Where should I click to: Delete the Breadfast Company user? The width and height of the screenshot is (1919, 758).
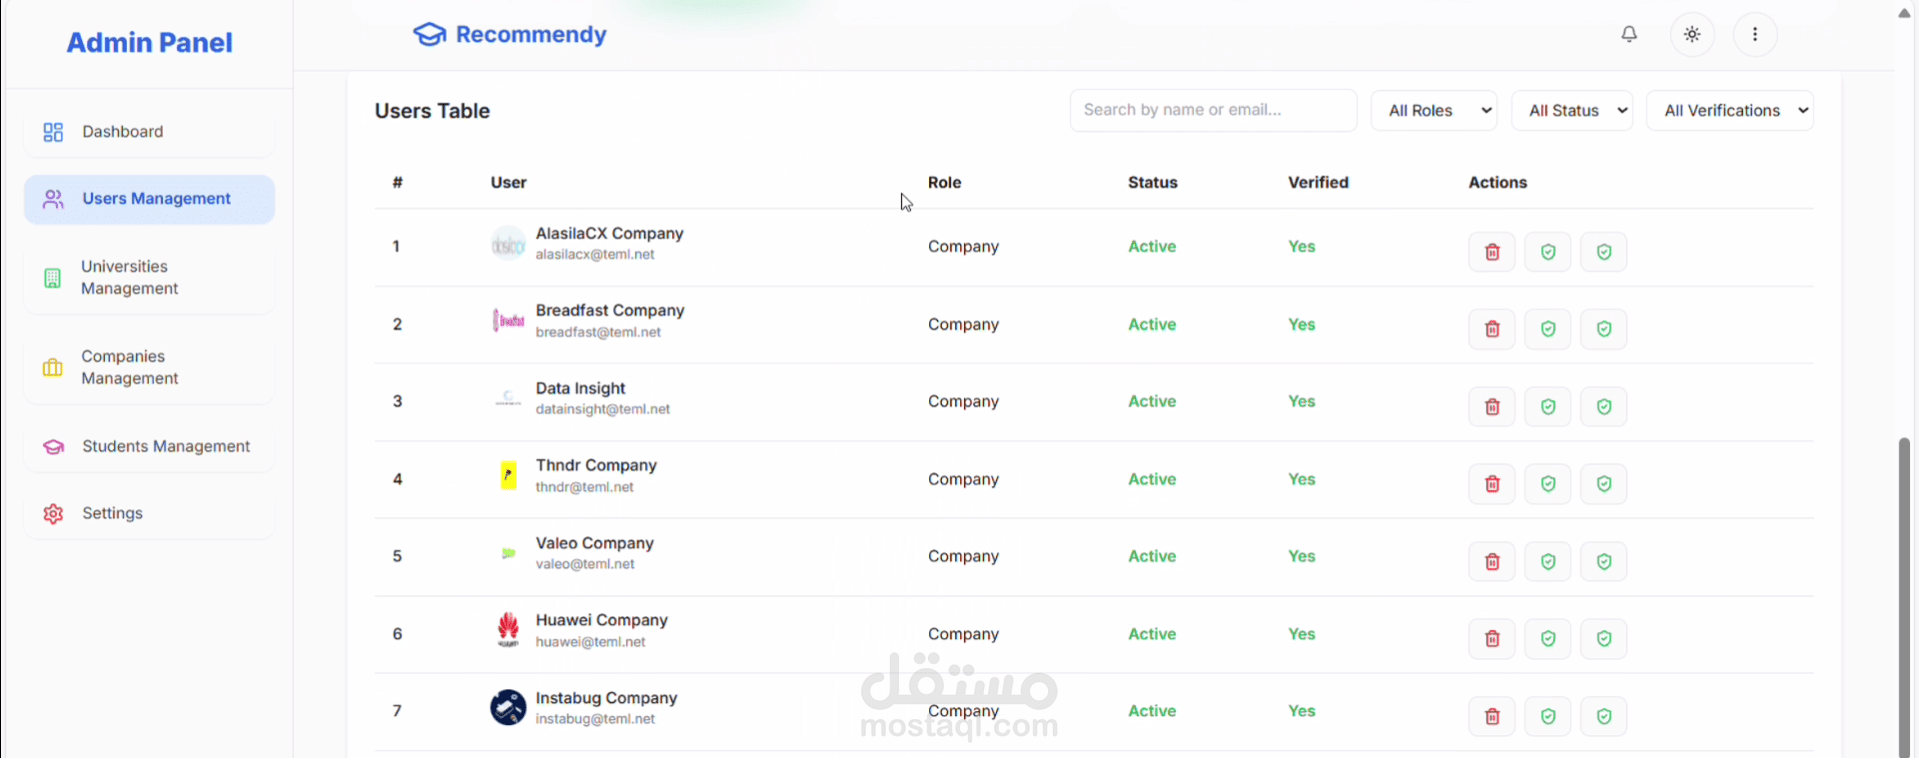[1491, 329]
